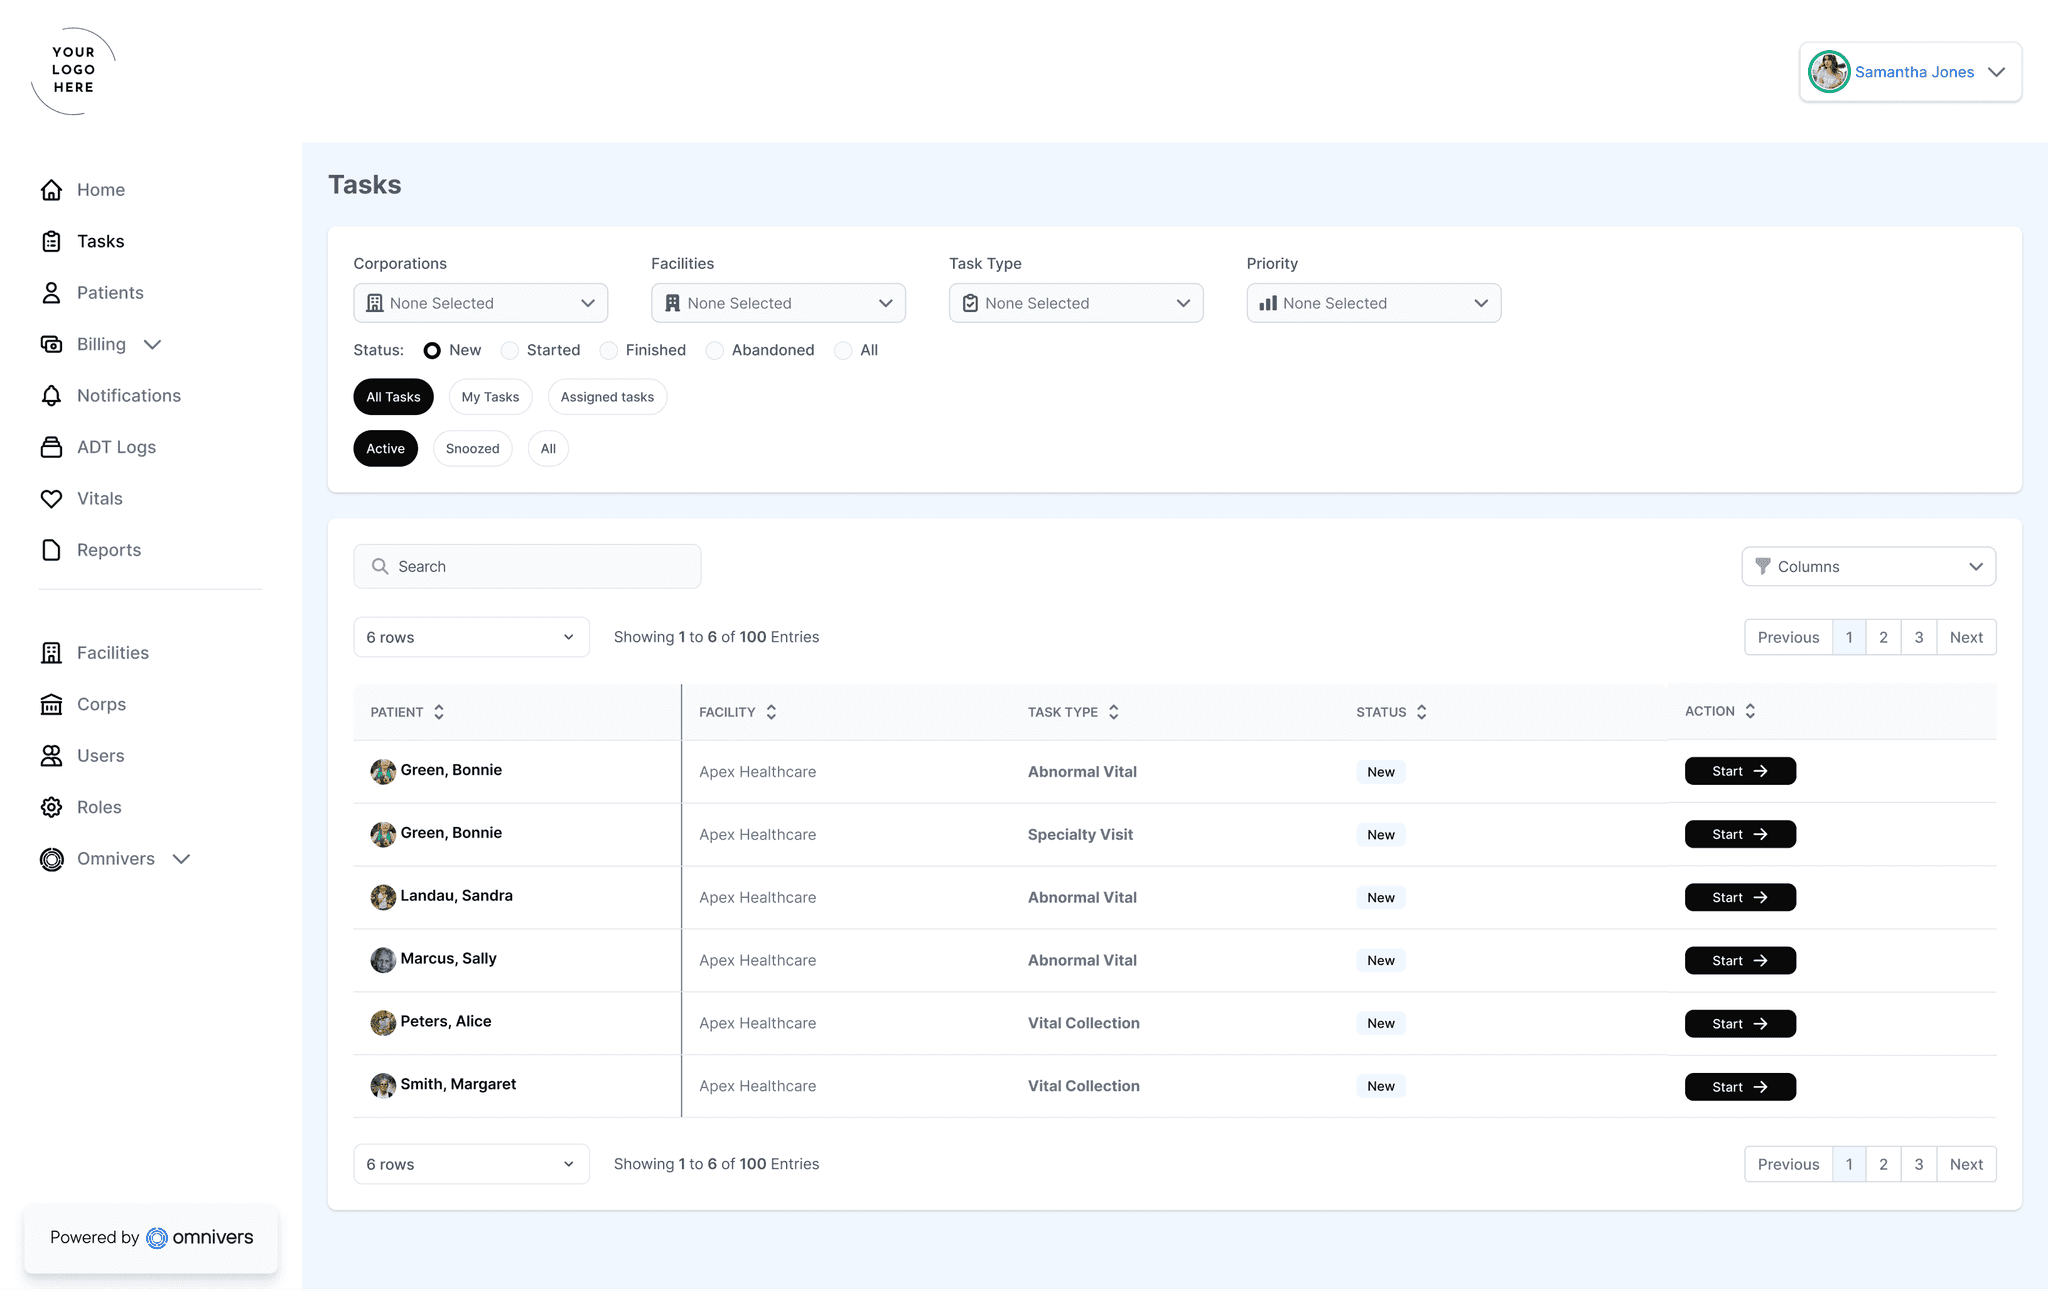Image resolution: width=2048 pixels, height=1296 pixels.
Task: Start Sandra Landau's Abnormal Vital task
Action: (x=1739, y=898)
